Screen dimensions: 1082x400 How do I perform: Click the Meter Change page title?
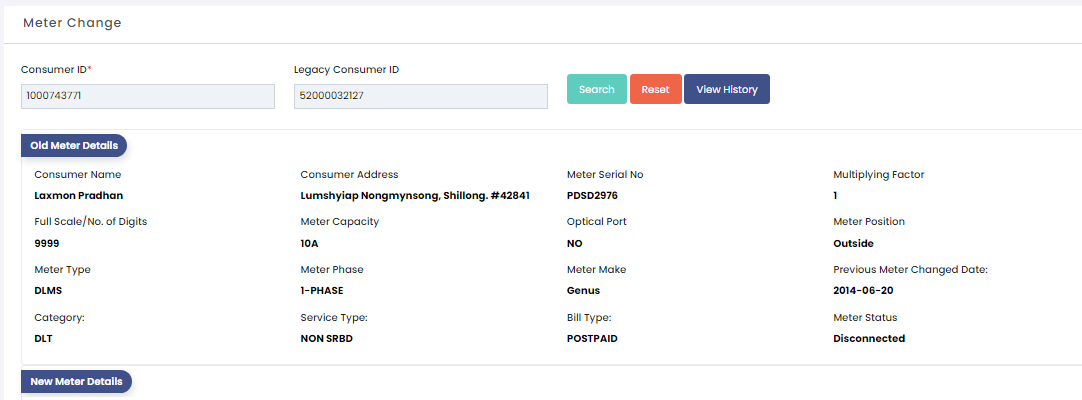72,23
